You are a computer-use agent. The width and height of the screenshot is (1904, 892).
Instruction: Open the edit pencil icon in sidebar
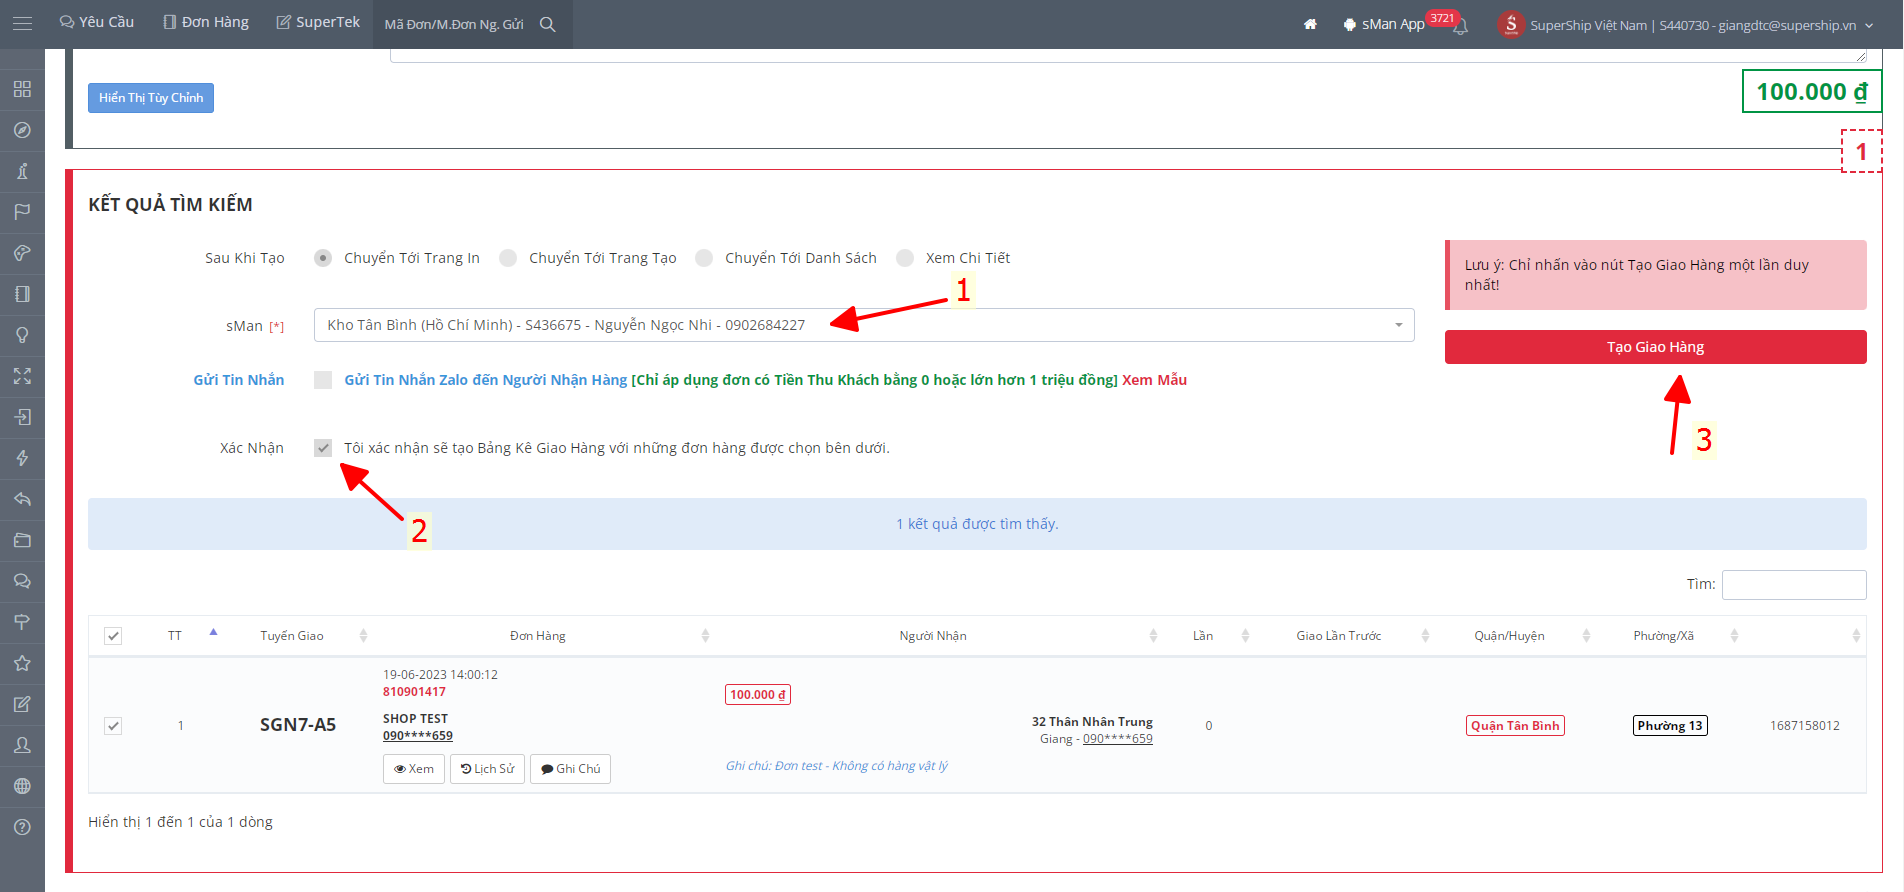point(22,704)
